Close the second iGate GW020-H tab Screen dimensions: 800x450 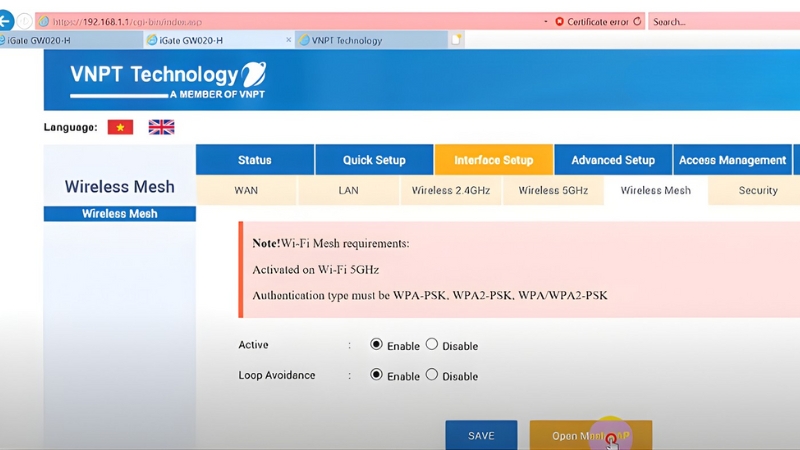coord(288,40)
